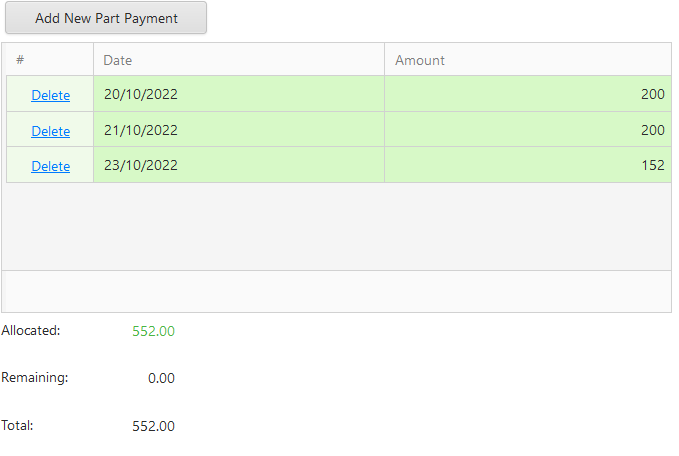Delete the 20/10/2022 payment row
This screenshot has width=679, height=456.
coord(50,95)
